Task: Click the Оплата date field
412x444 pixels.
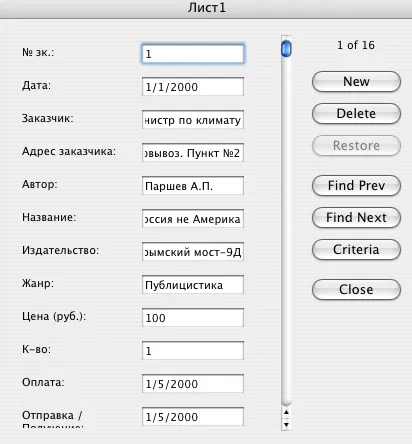Action: 193,384
